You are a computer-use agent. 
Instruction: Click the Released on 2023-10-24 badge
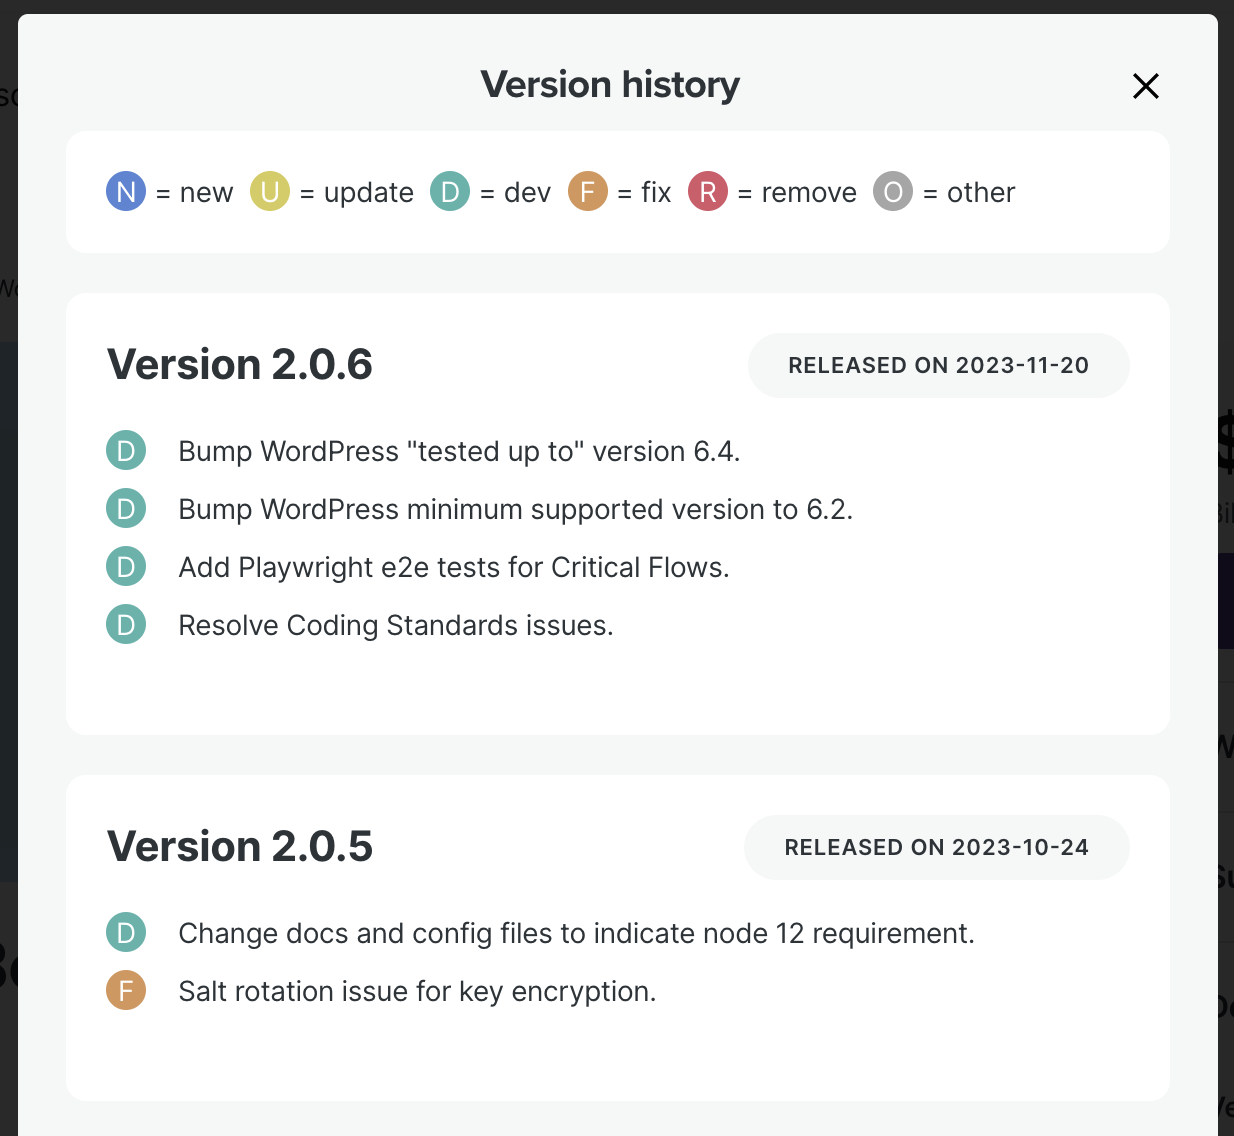pos(936,847)
